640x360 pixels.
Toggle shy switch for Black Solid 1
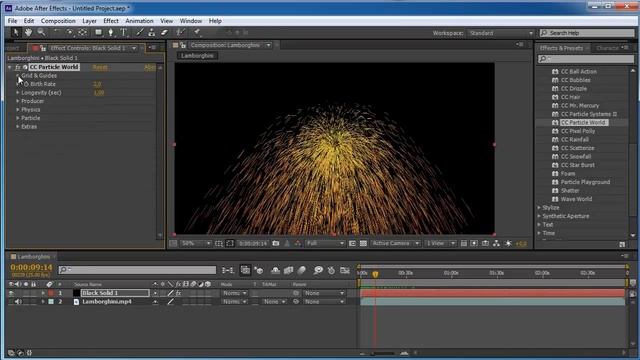pyautogui.click(x=155, y=293)
